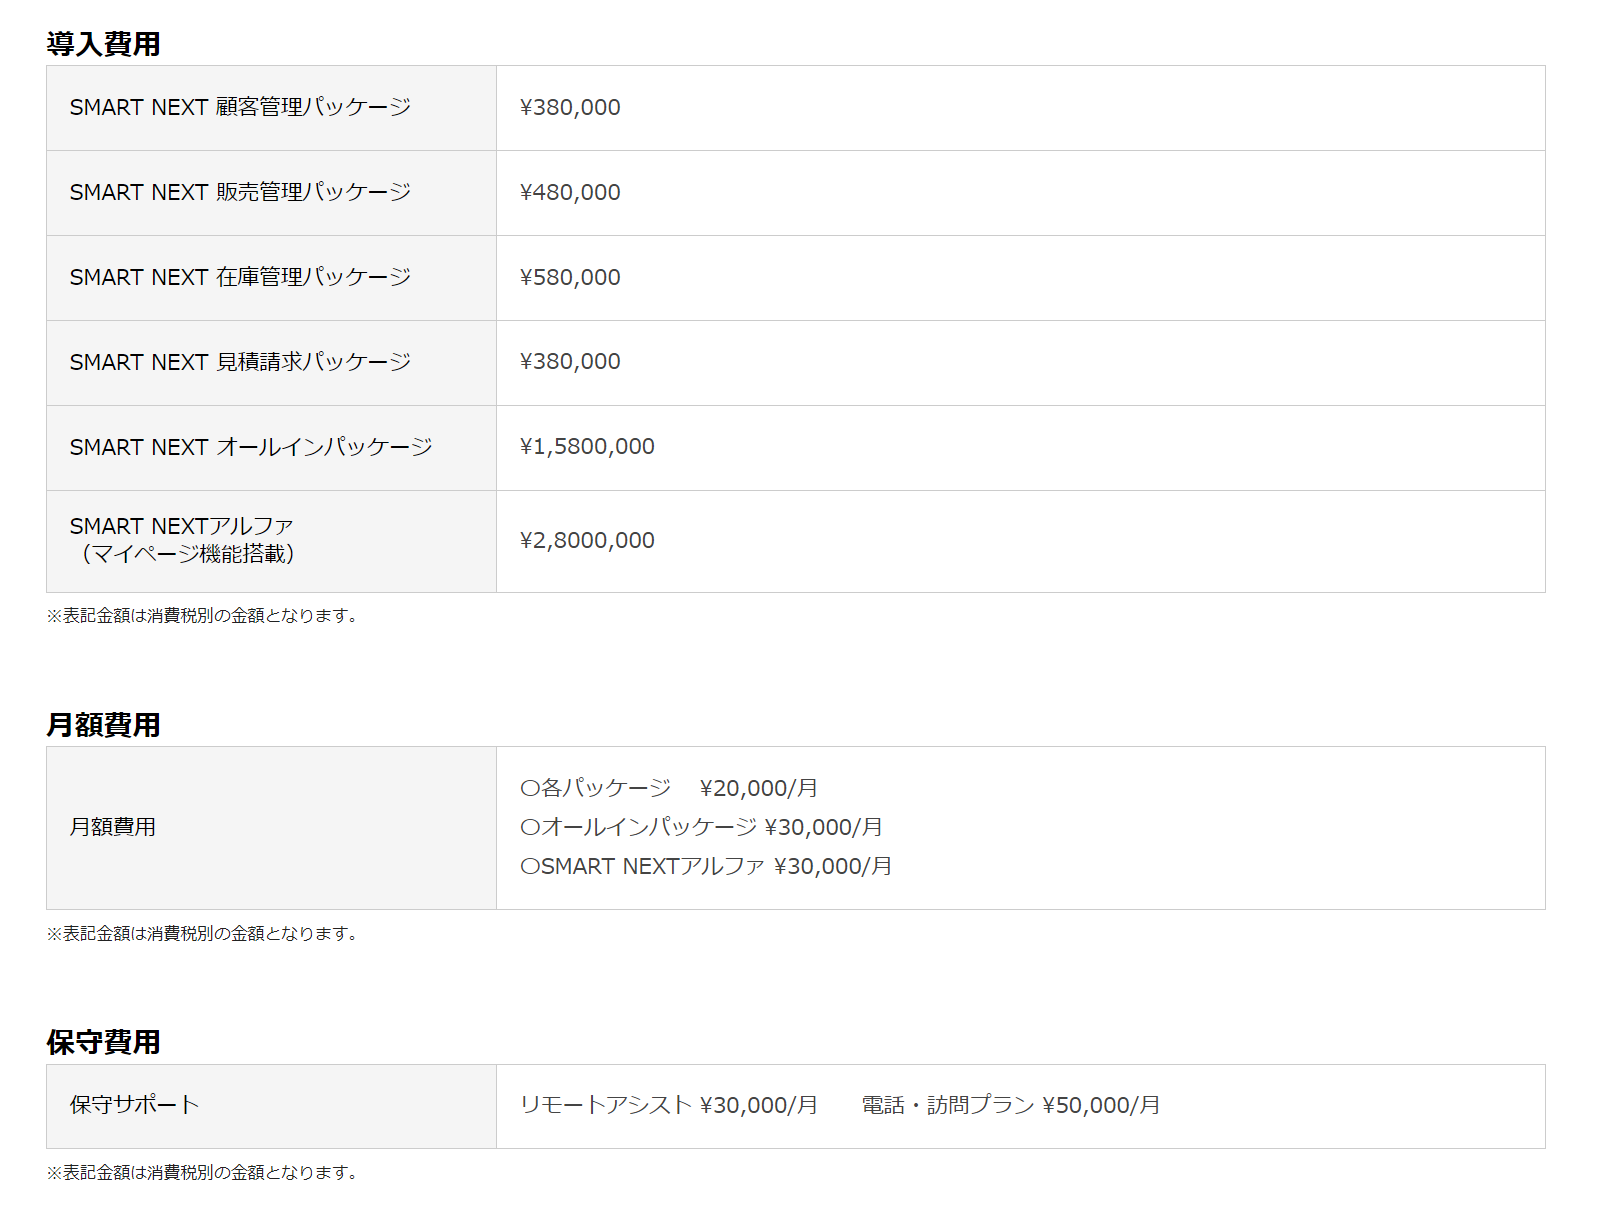
Task: Click the 月額費用 section heading
Action: click(103, 725)
